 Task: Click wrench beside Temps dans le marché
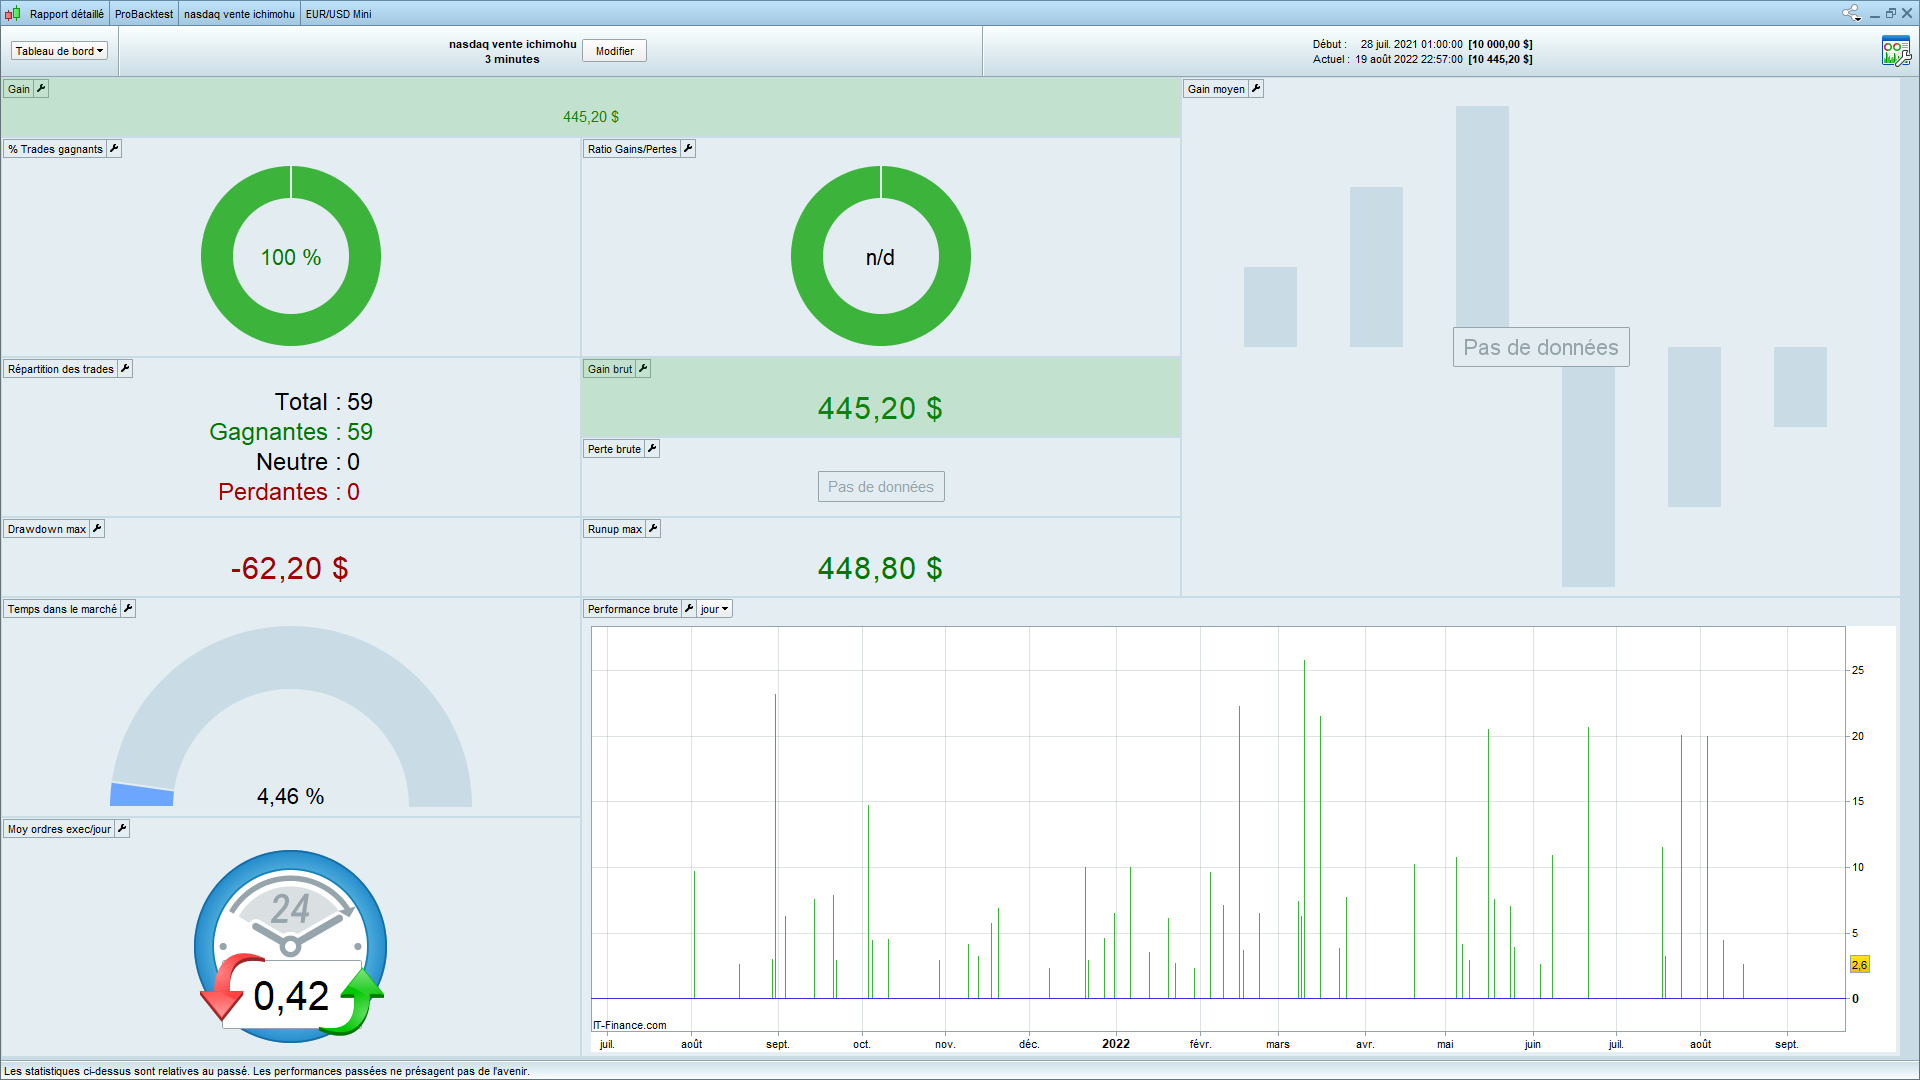coord(128,609)
